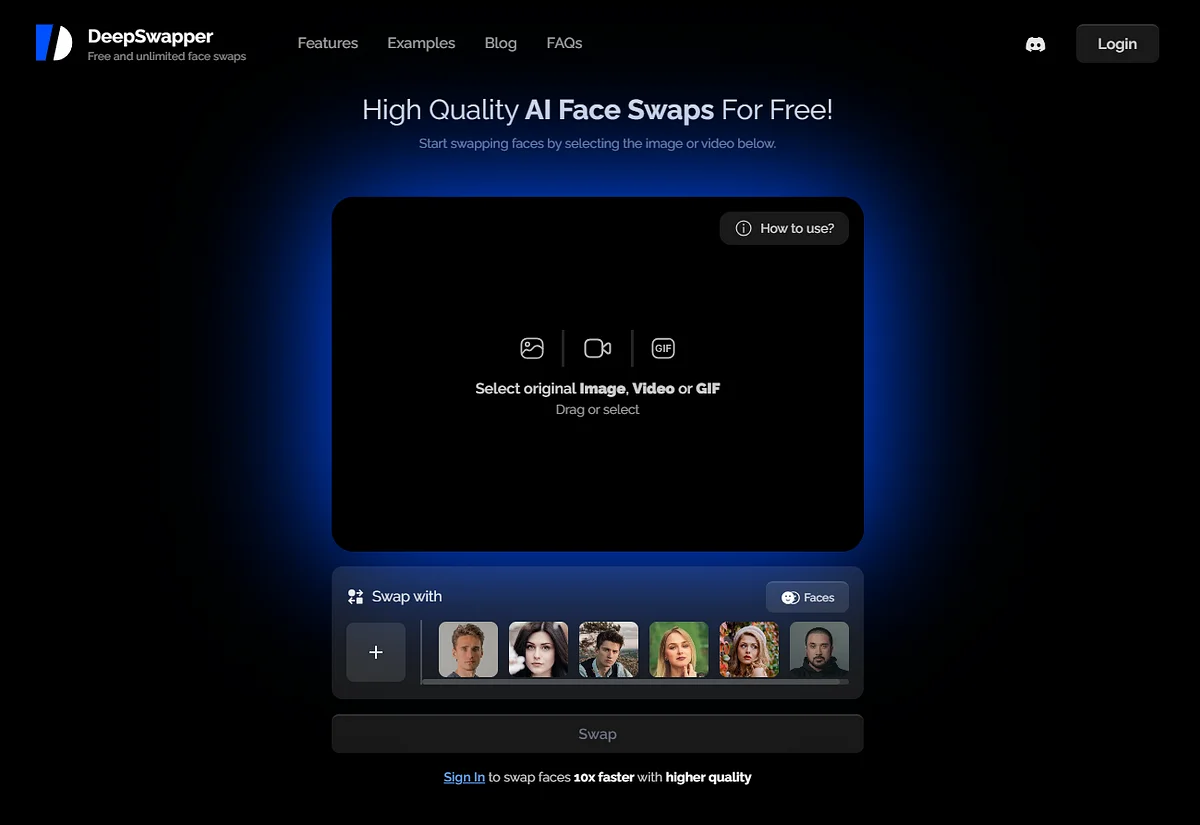This screenshot has width=1200, height=825.
Task: Click the icon beside Swap with label
Action: click(355, 597)
